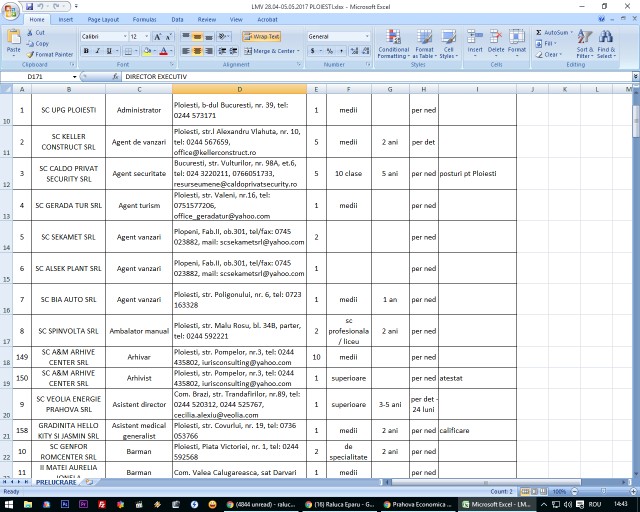Align cell text right
Screen dimensions: 640x512
[209, 51]
